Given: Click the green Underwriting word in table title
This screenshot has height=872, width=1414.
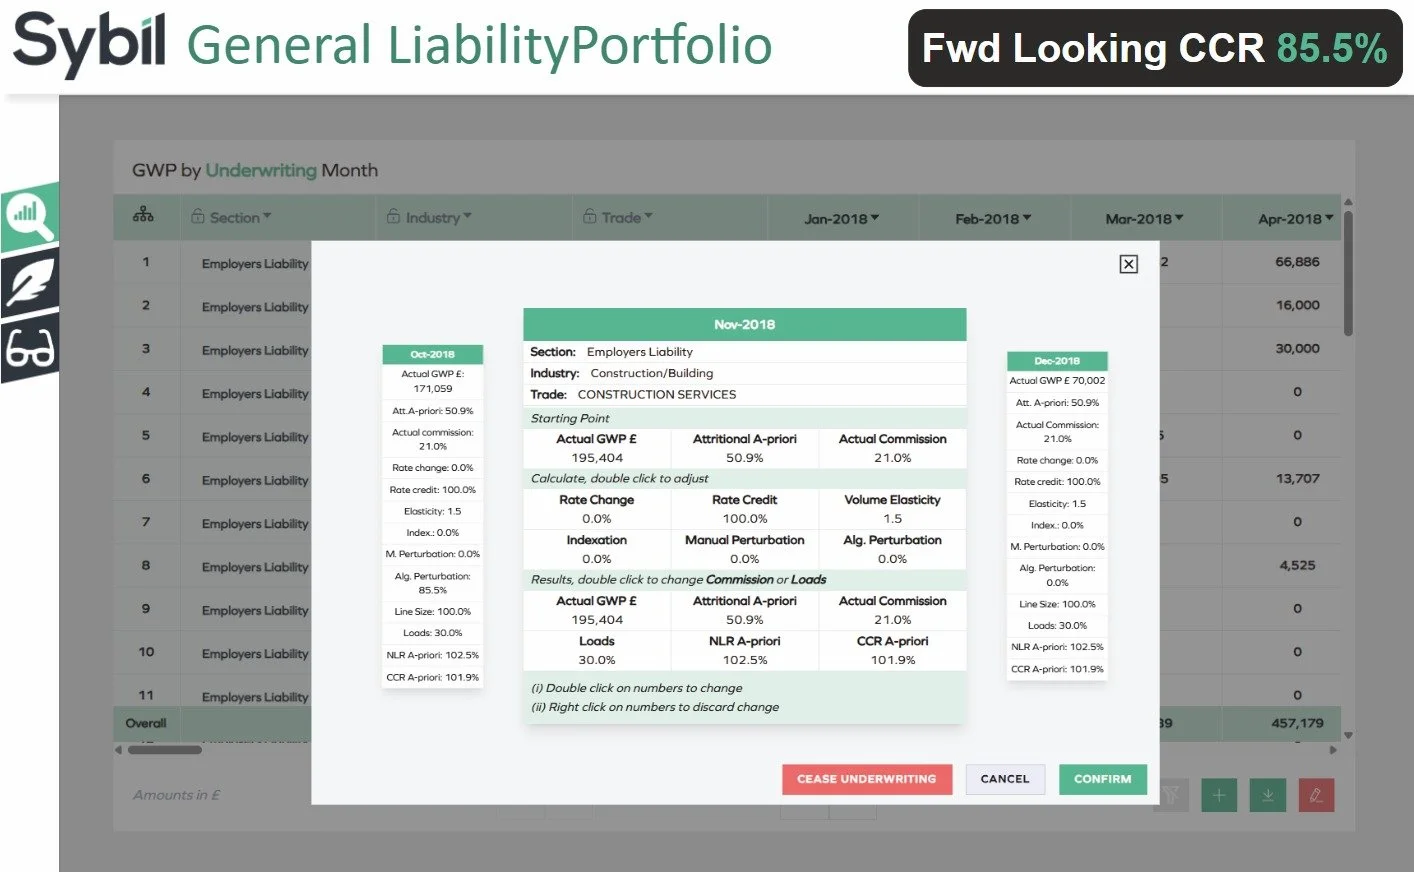Looking at the screenshot, I should click(x=261, y=170).
